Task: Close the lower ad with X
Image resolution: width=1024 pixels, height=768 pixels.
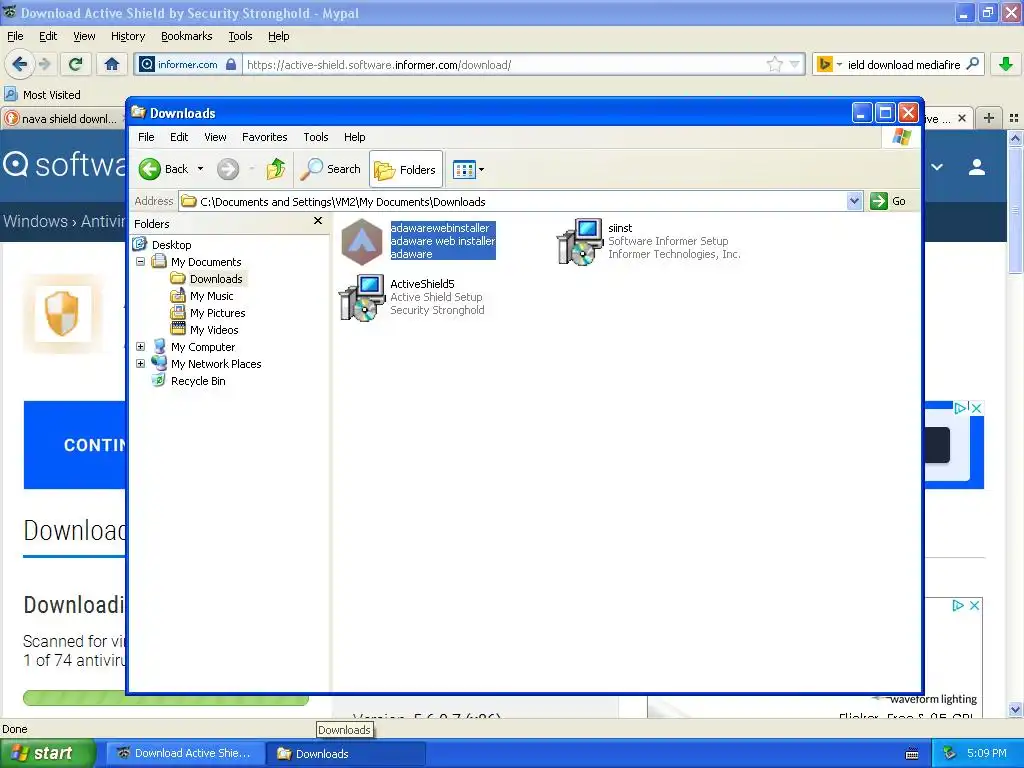Action: [x=974, y=605]
